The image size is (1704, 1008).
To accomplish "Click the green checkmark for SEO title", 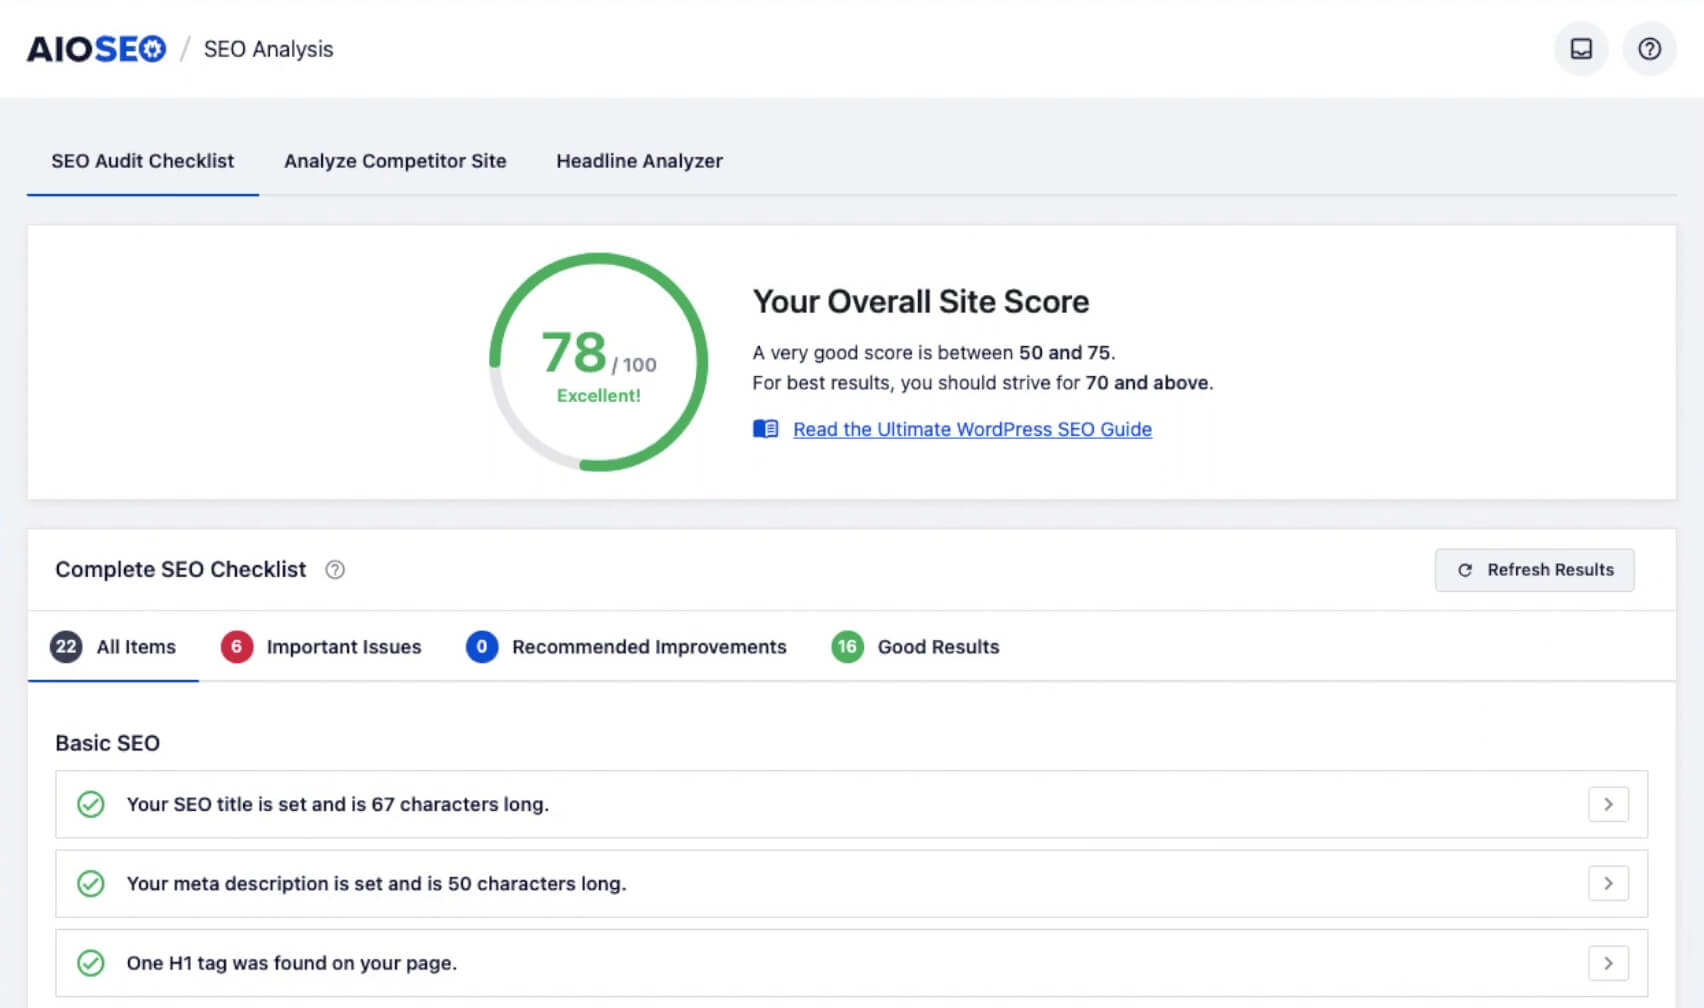I will 91,804.
